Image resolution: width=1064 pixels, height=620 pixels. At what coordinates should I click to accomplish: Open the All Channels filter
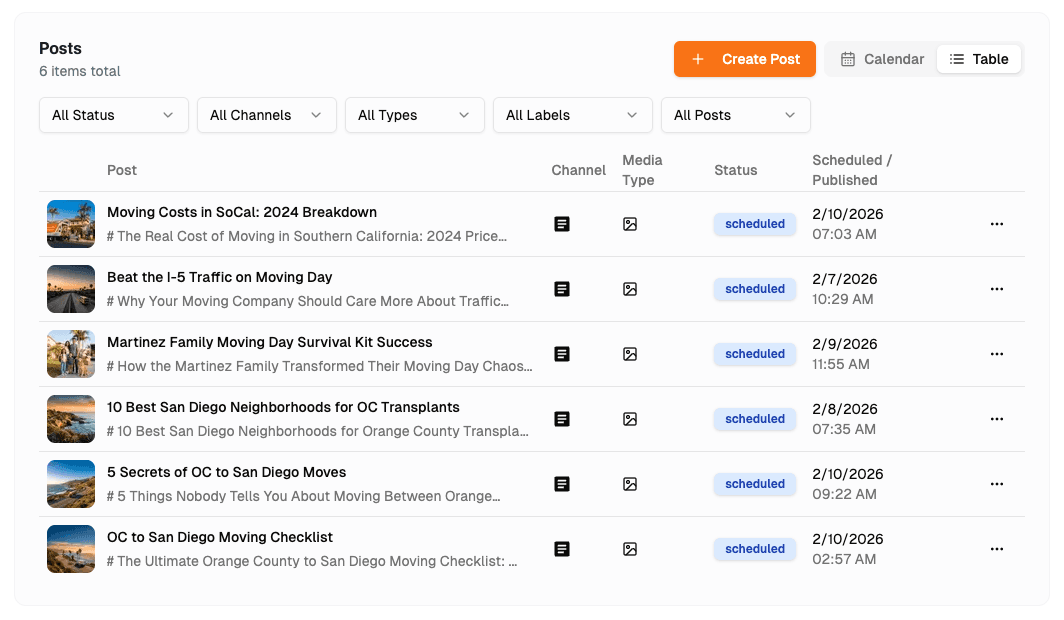266,115
